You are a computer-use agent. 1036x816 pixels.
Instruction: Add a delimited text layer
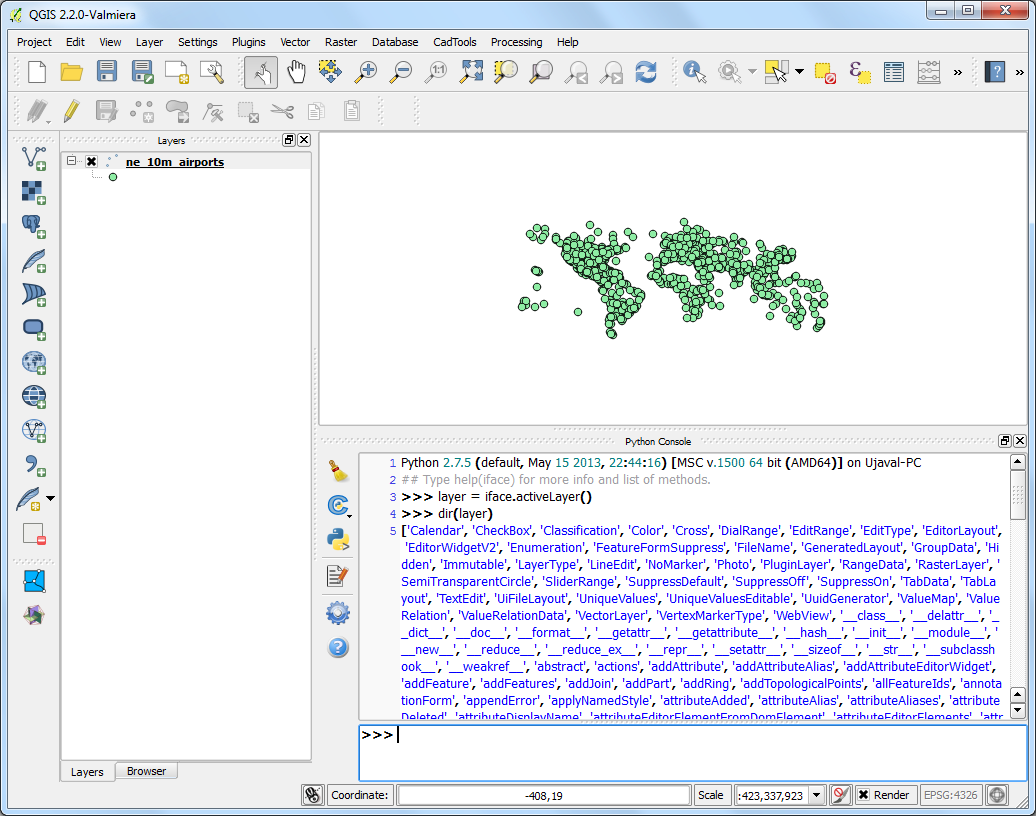[34, 464]
